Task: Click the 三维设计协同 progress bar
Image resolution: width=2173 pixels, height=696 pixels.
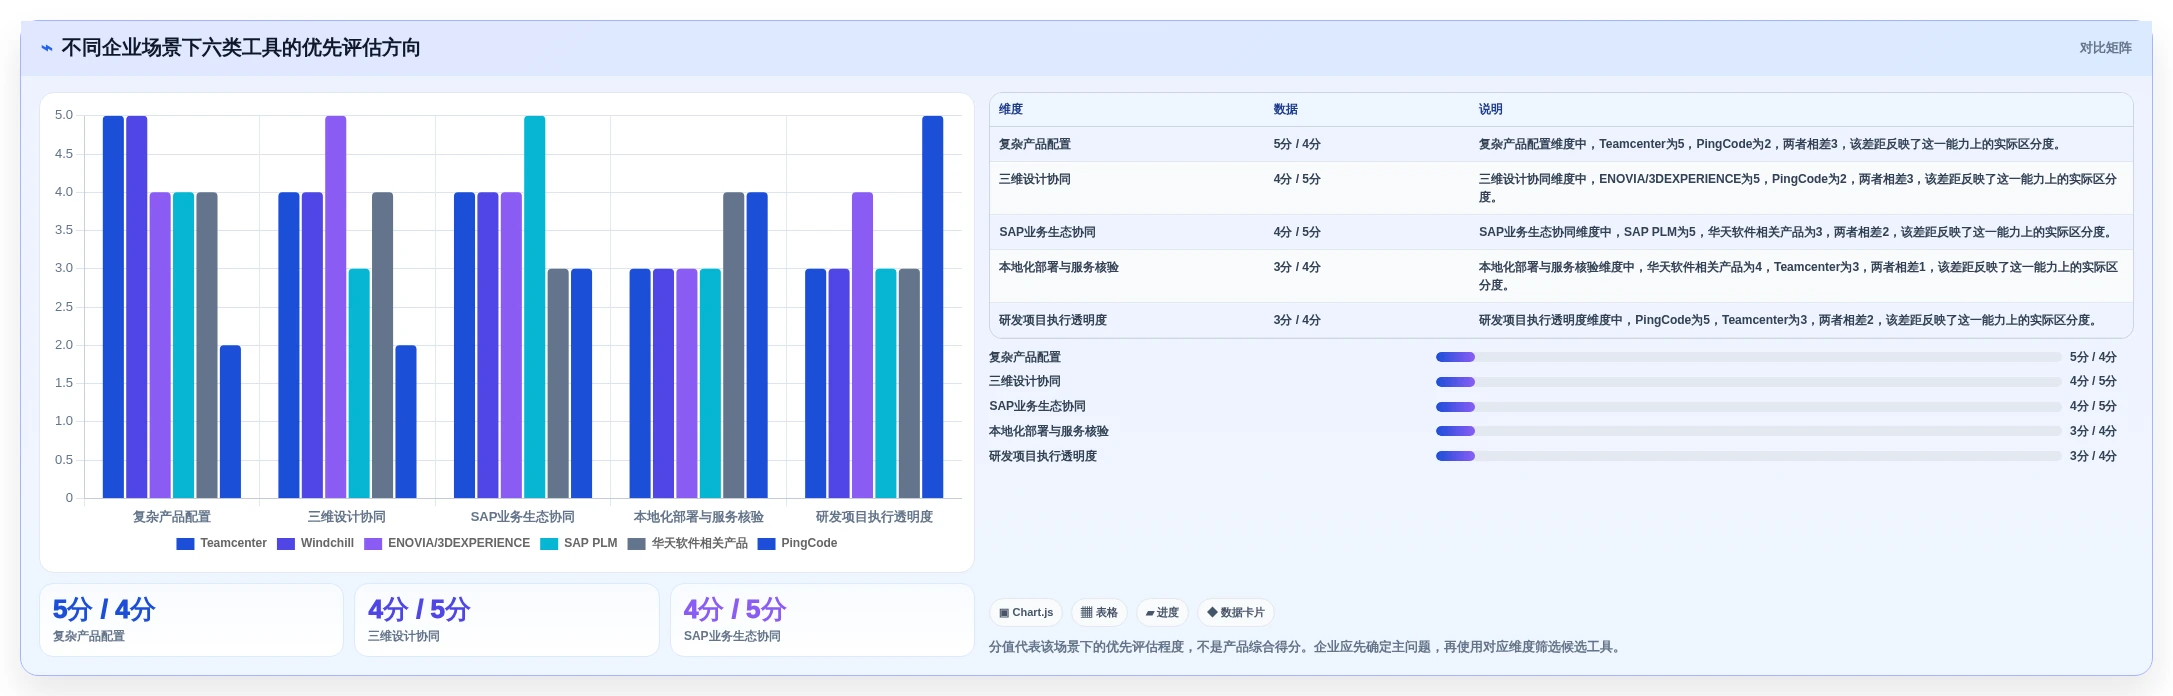Action: pyautogui.click(x=1748, y=382)
